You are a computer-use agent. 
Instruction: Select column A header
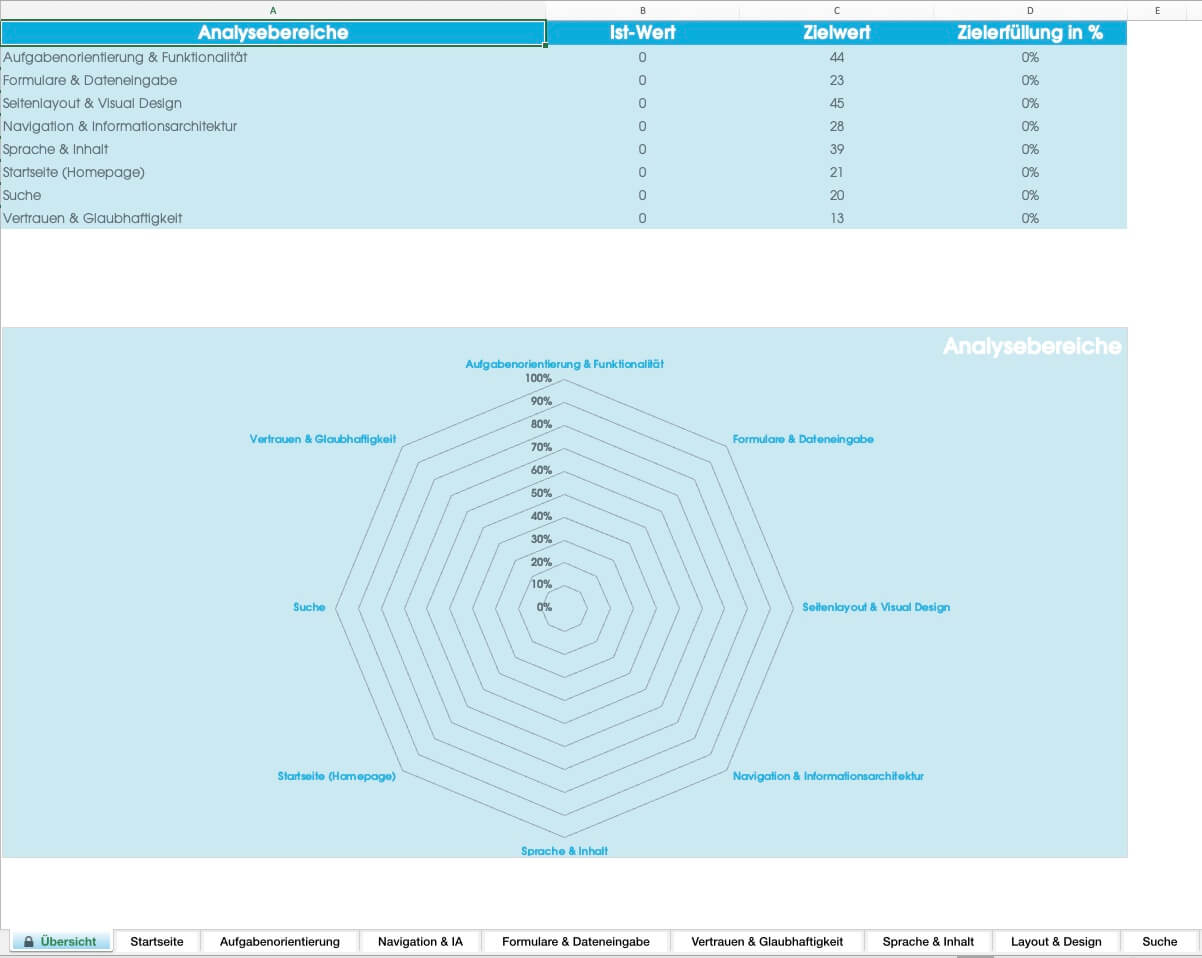coord(273,10)
